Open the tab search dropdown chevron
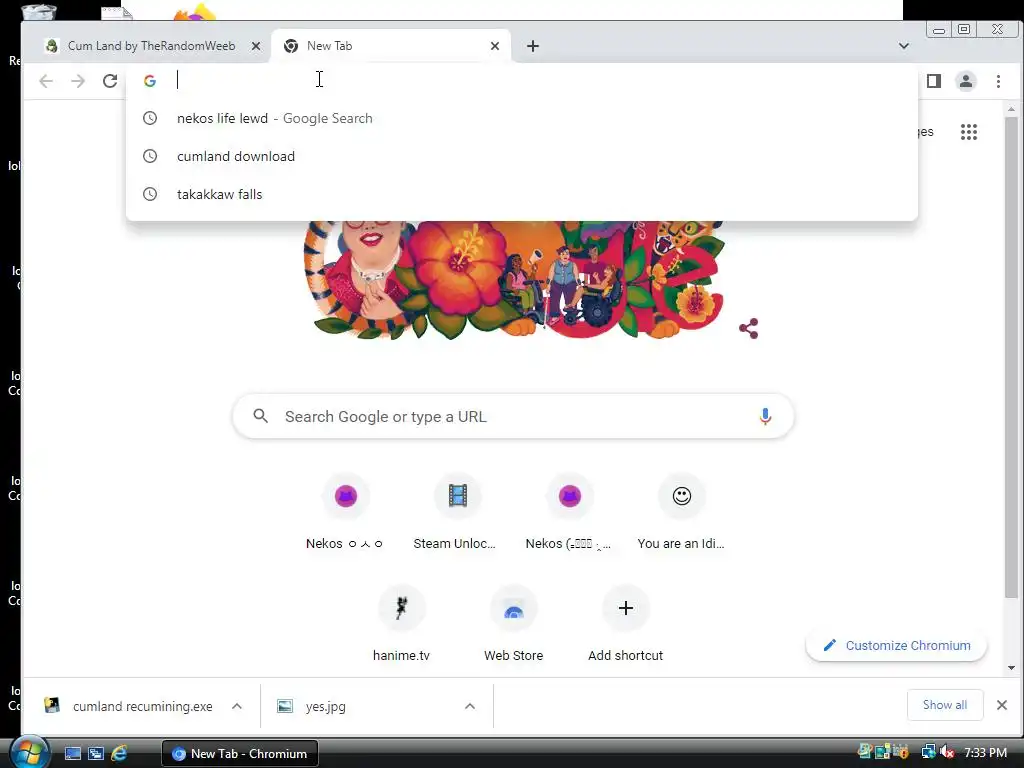Screen dimensions: 1024x768 (x=904, y=46)
